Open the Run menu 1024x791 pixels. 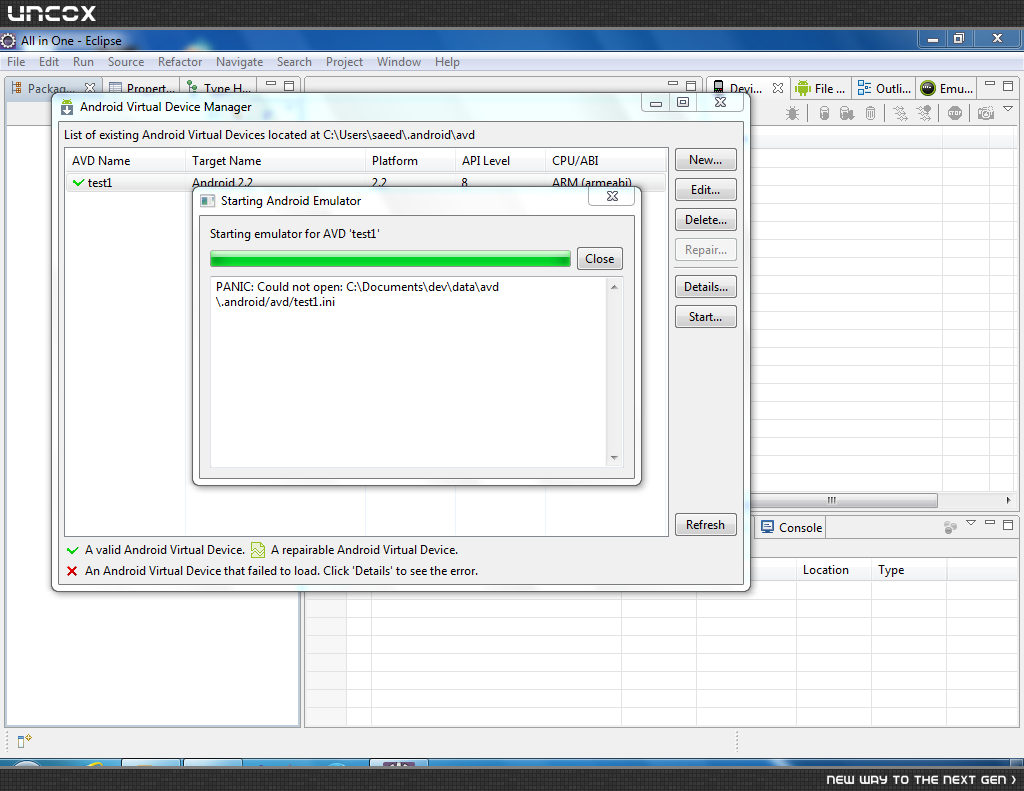point(83,62)
